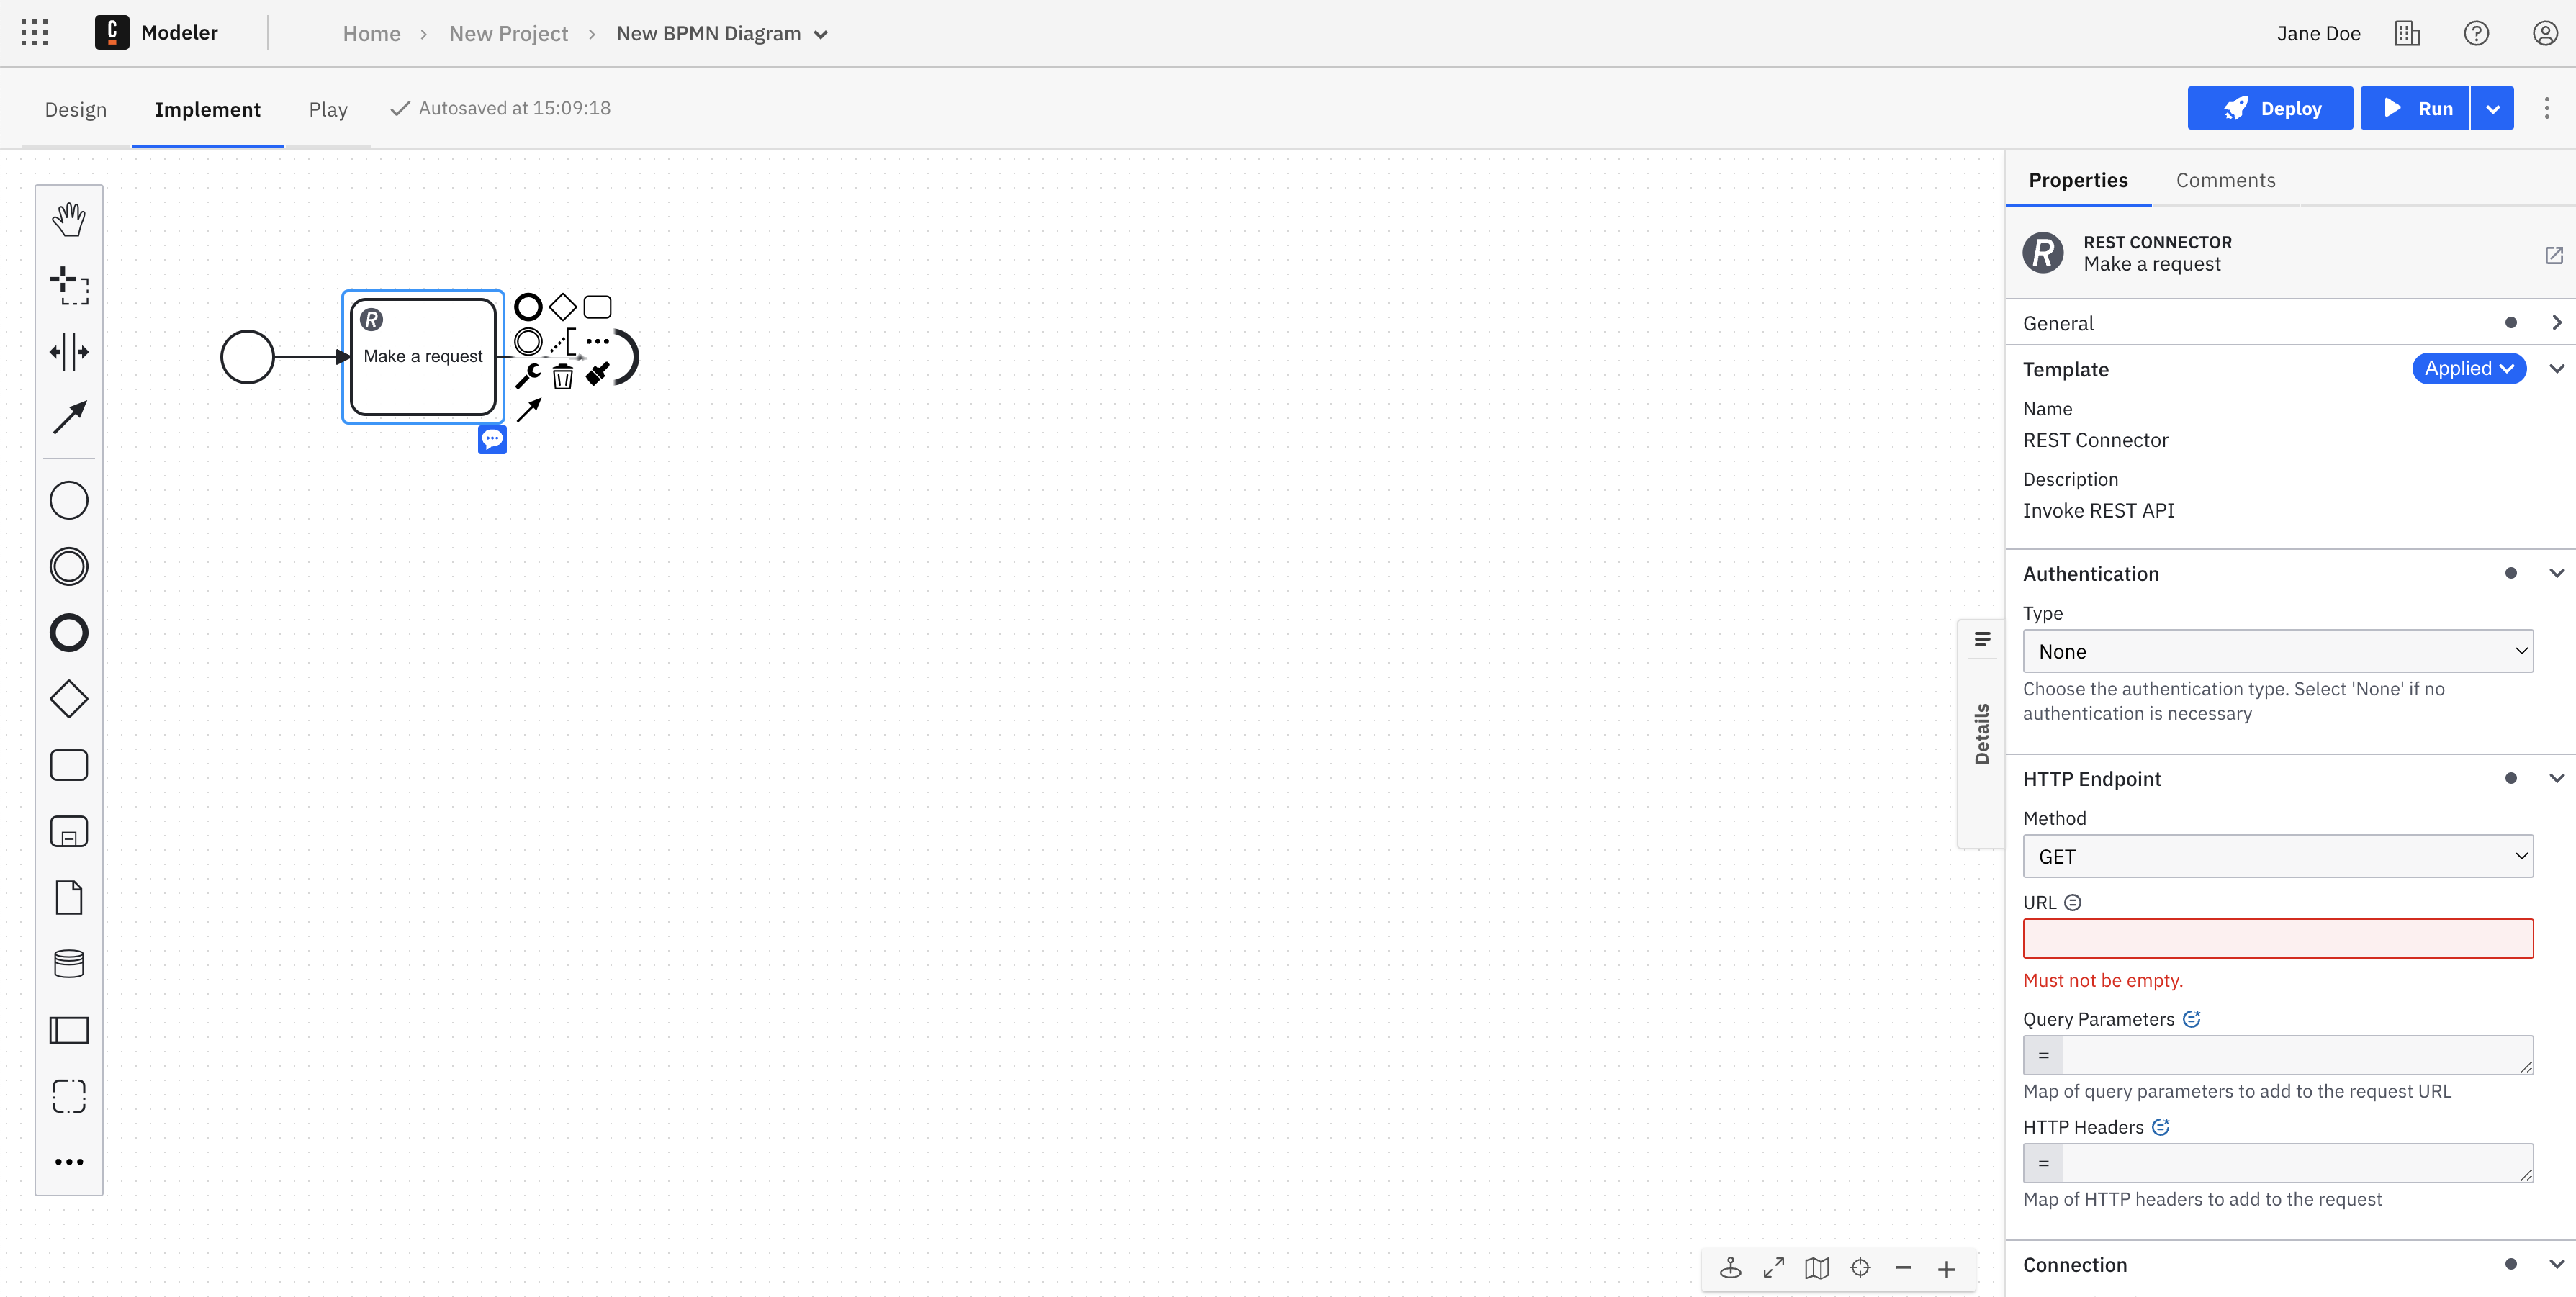Toggle the minimap icon
Viewport: 2576px width, 1297px height.
(1817, 1269)
